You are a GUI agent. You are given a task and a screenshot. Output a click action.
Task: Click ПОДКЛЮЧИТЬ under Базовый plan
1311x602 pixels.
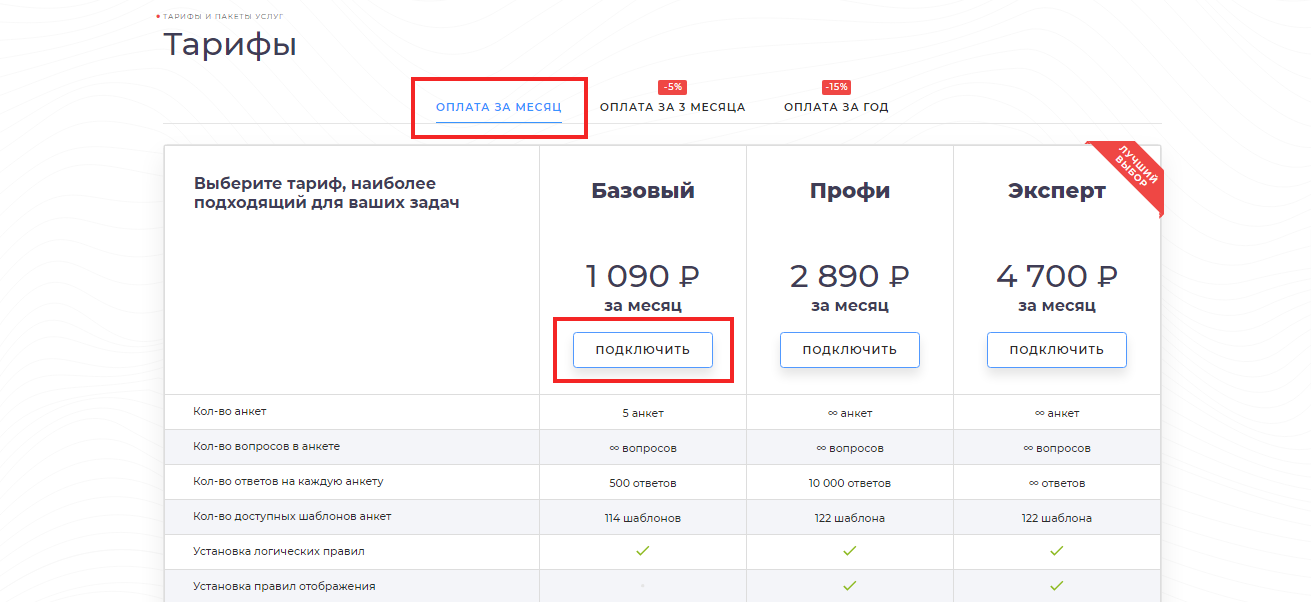pyautogui.click(x=642, y=350)
